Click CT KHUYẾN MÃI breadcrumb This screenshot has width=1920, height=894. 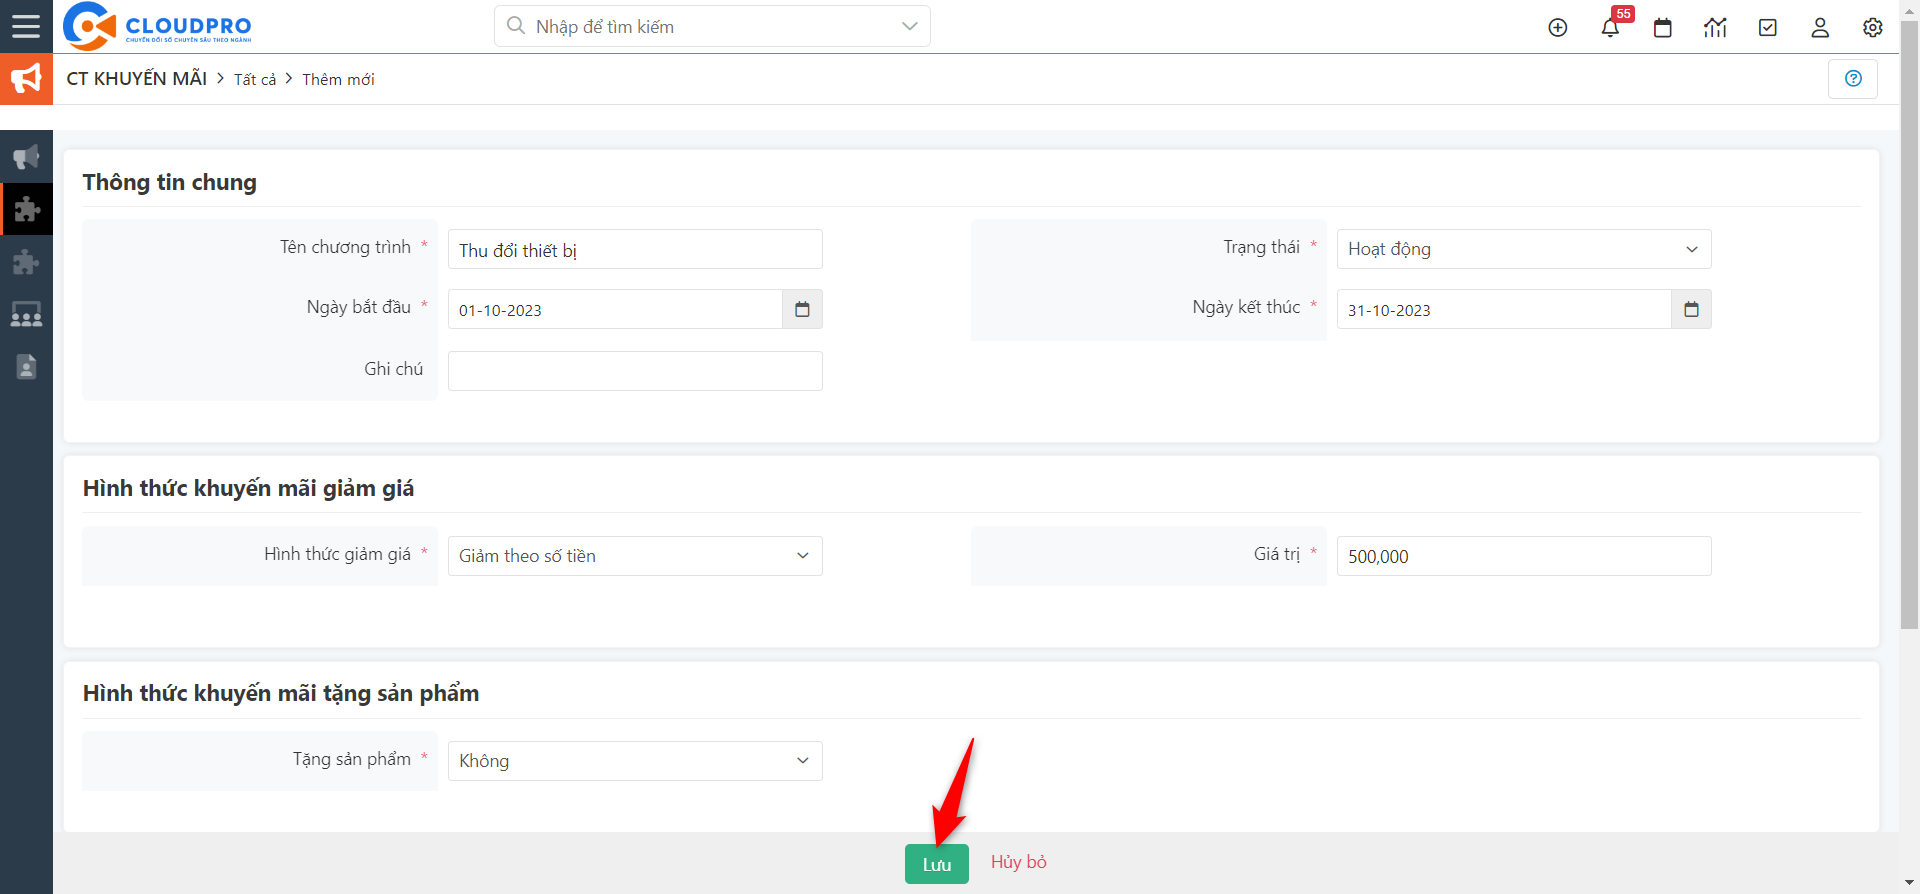(x=137, y=79)
